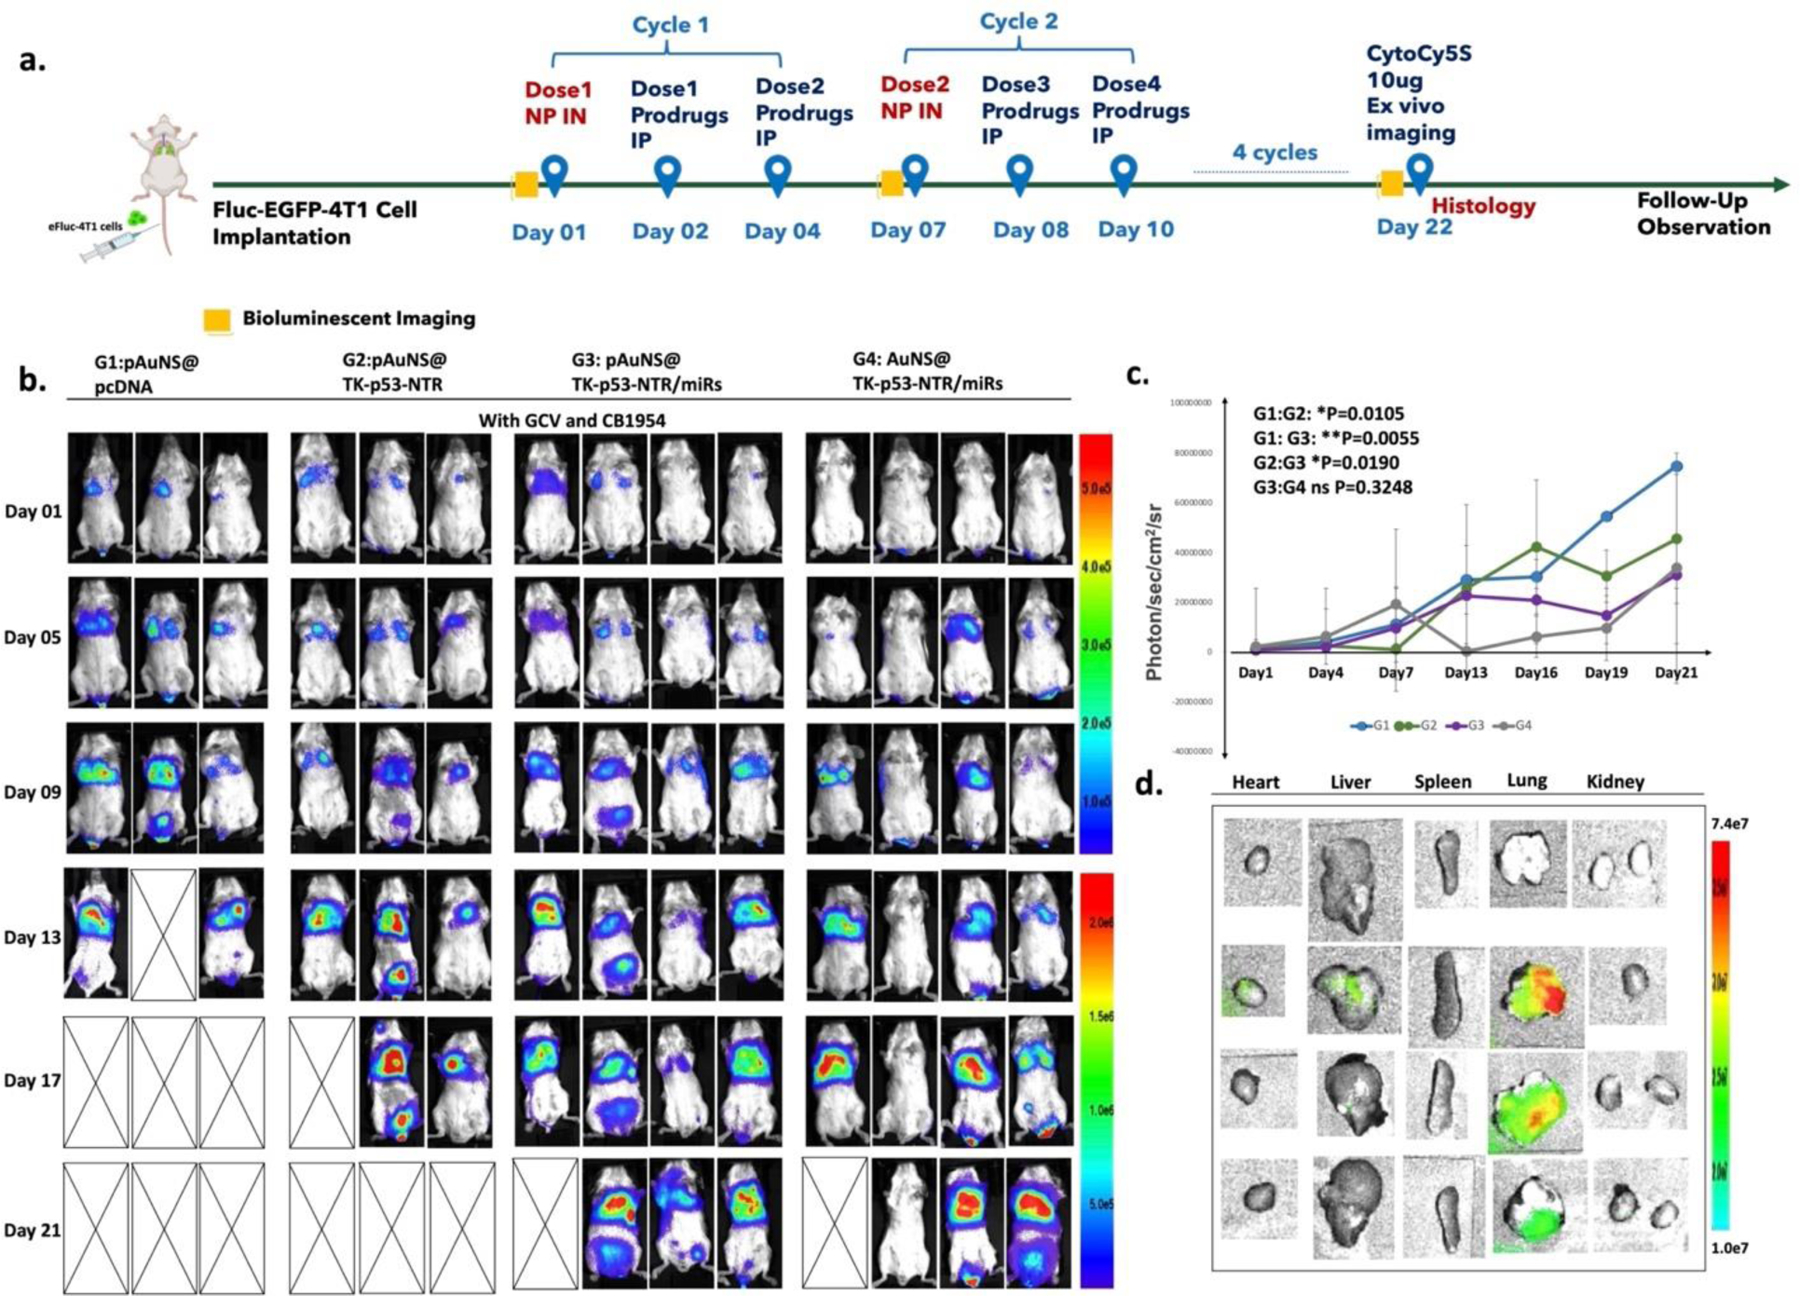Click the red 'Dose2 NP IN' label
The width and height of the screenshot is (1800, 1296).
[914, 97]
